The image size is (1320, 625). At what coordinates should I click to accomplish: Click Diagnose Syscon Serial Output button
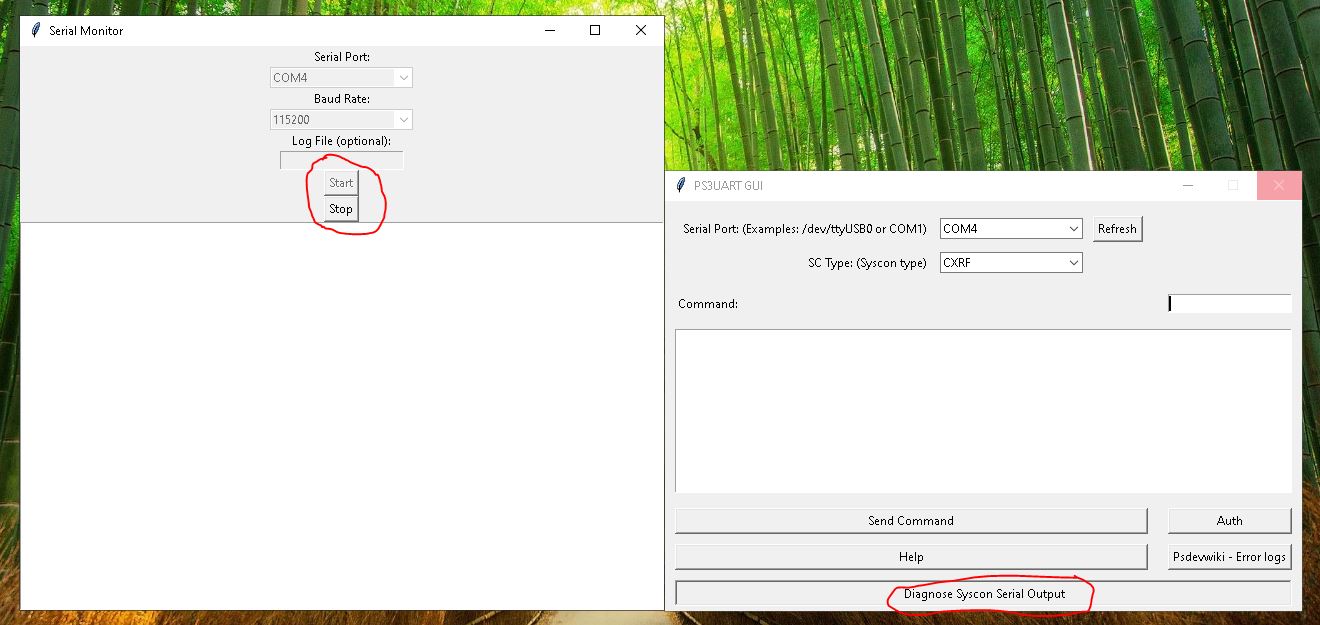[x=983, y=593]
